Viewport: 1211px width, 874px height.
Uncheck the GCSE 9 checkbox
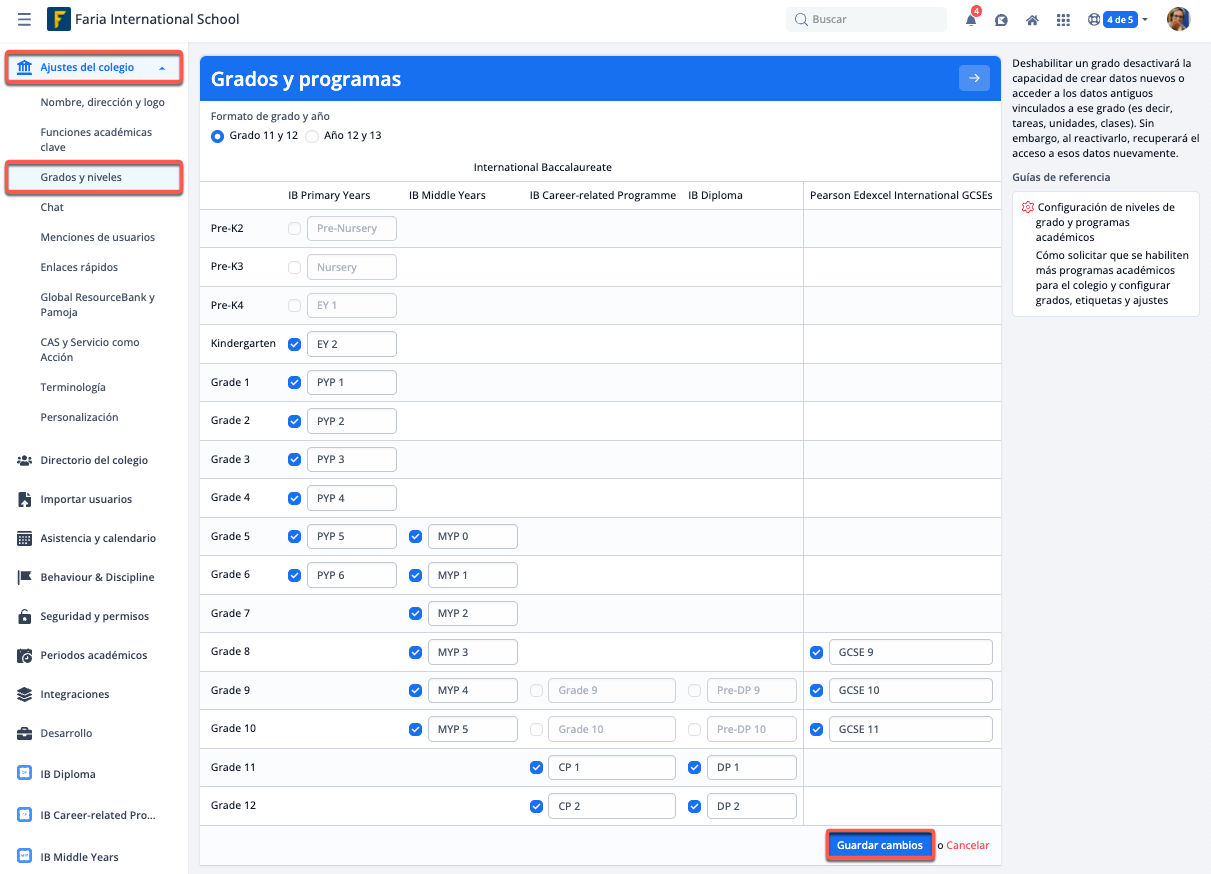pyautogui.click(x=816, y=653)
